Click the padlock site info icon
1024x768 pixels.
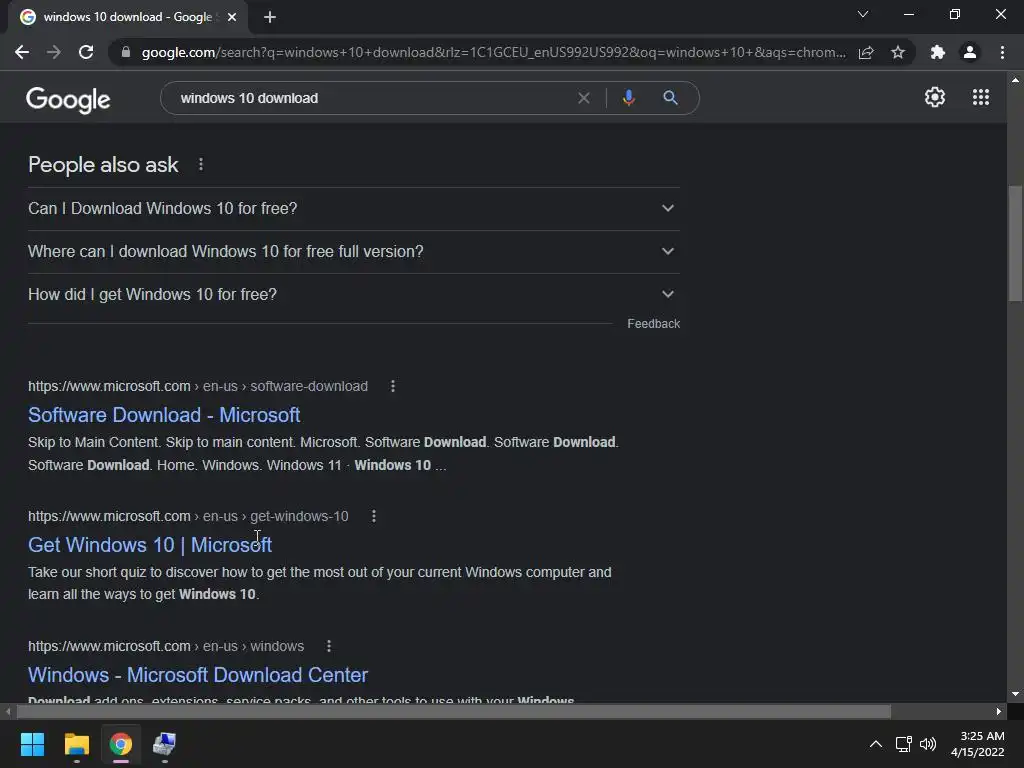125,52
